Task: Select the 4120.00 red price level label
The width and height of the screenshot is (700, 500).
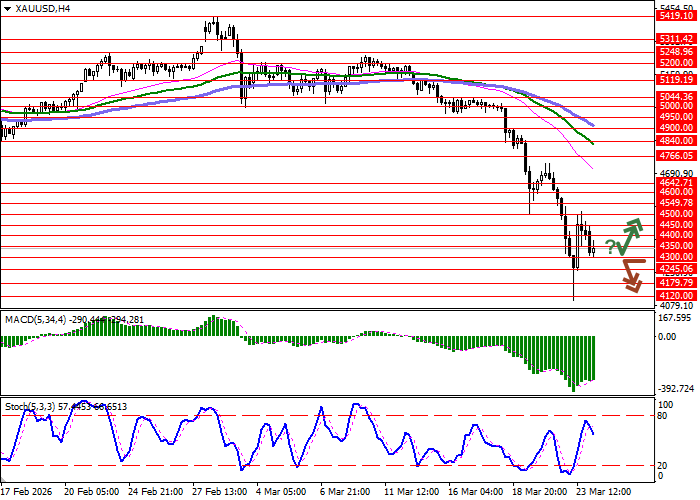Action: coord(672,296)
